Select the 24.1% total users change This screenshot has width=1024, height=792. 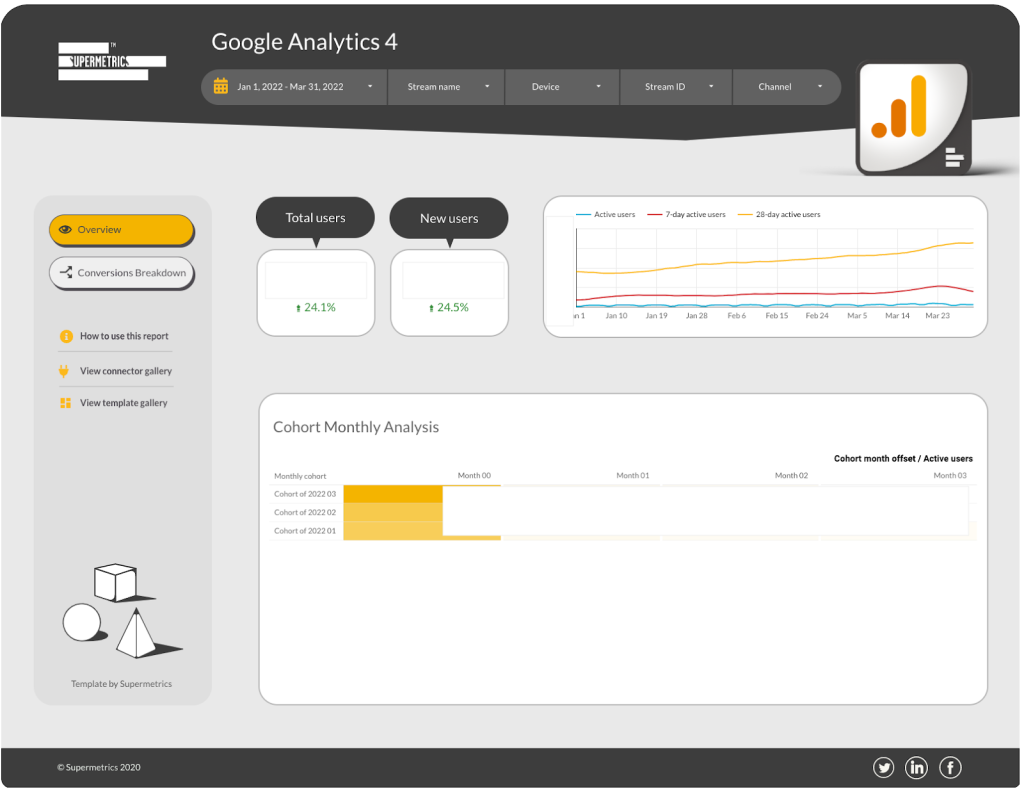[x=316, y=308]
